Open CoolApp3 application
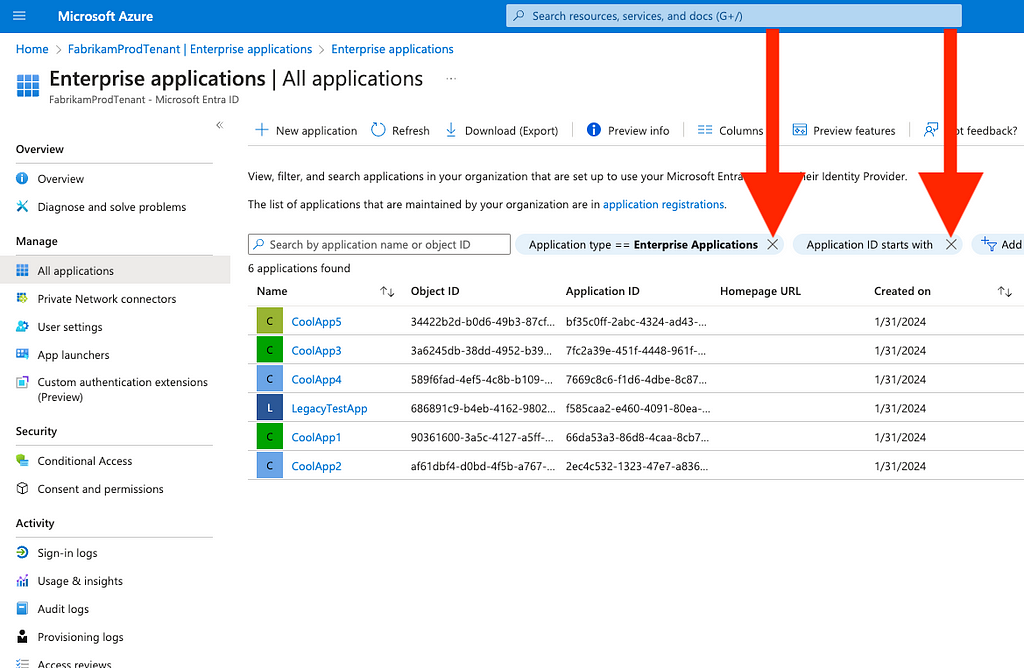 pos(316,351)
